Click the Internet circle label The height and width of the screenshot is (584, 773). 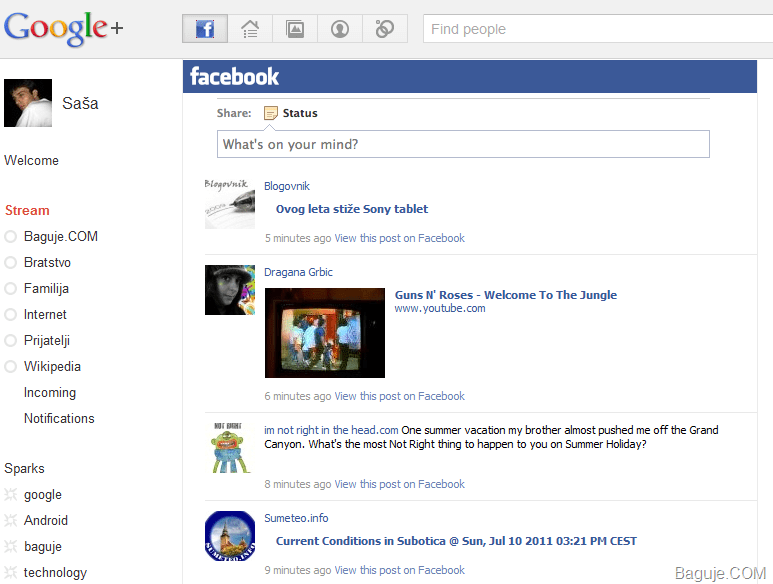45,314
